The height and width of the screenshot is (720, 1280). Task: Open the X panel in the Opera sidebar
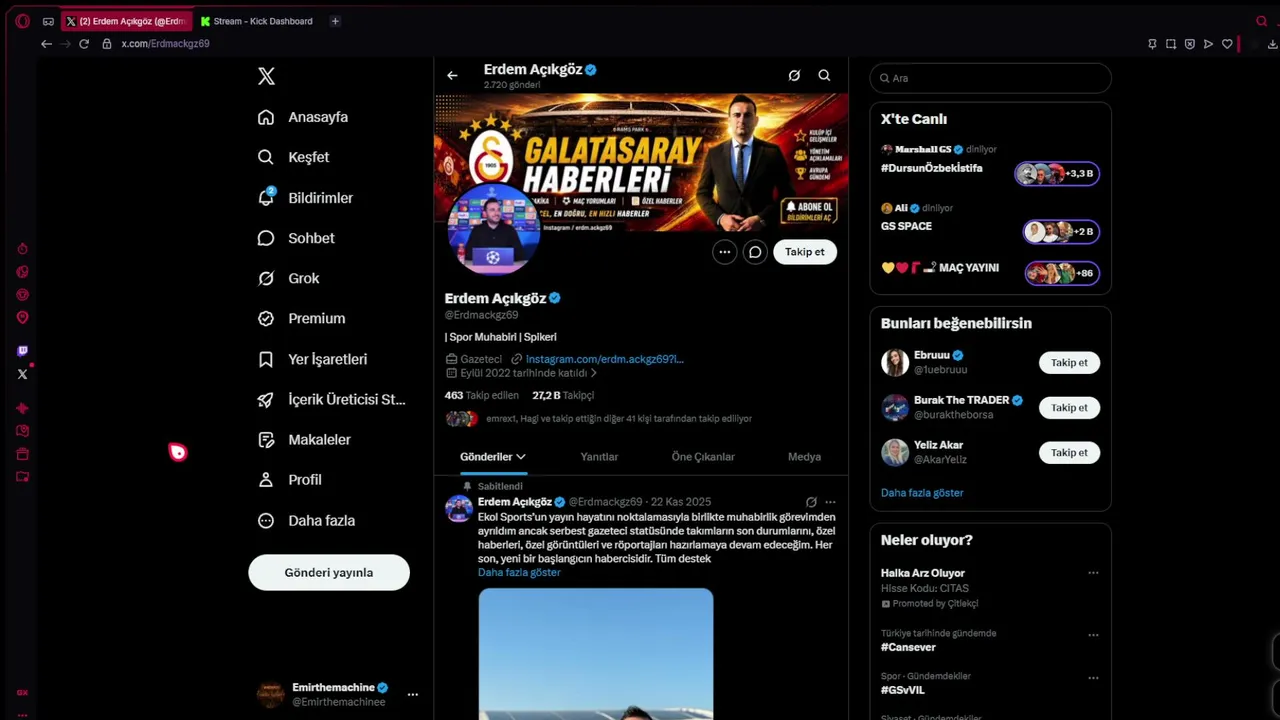click(x=22, y=374)
